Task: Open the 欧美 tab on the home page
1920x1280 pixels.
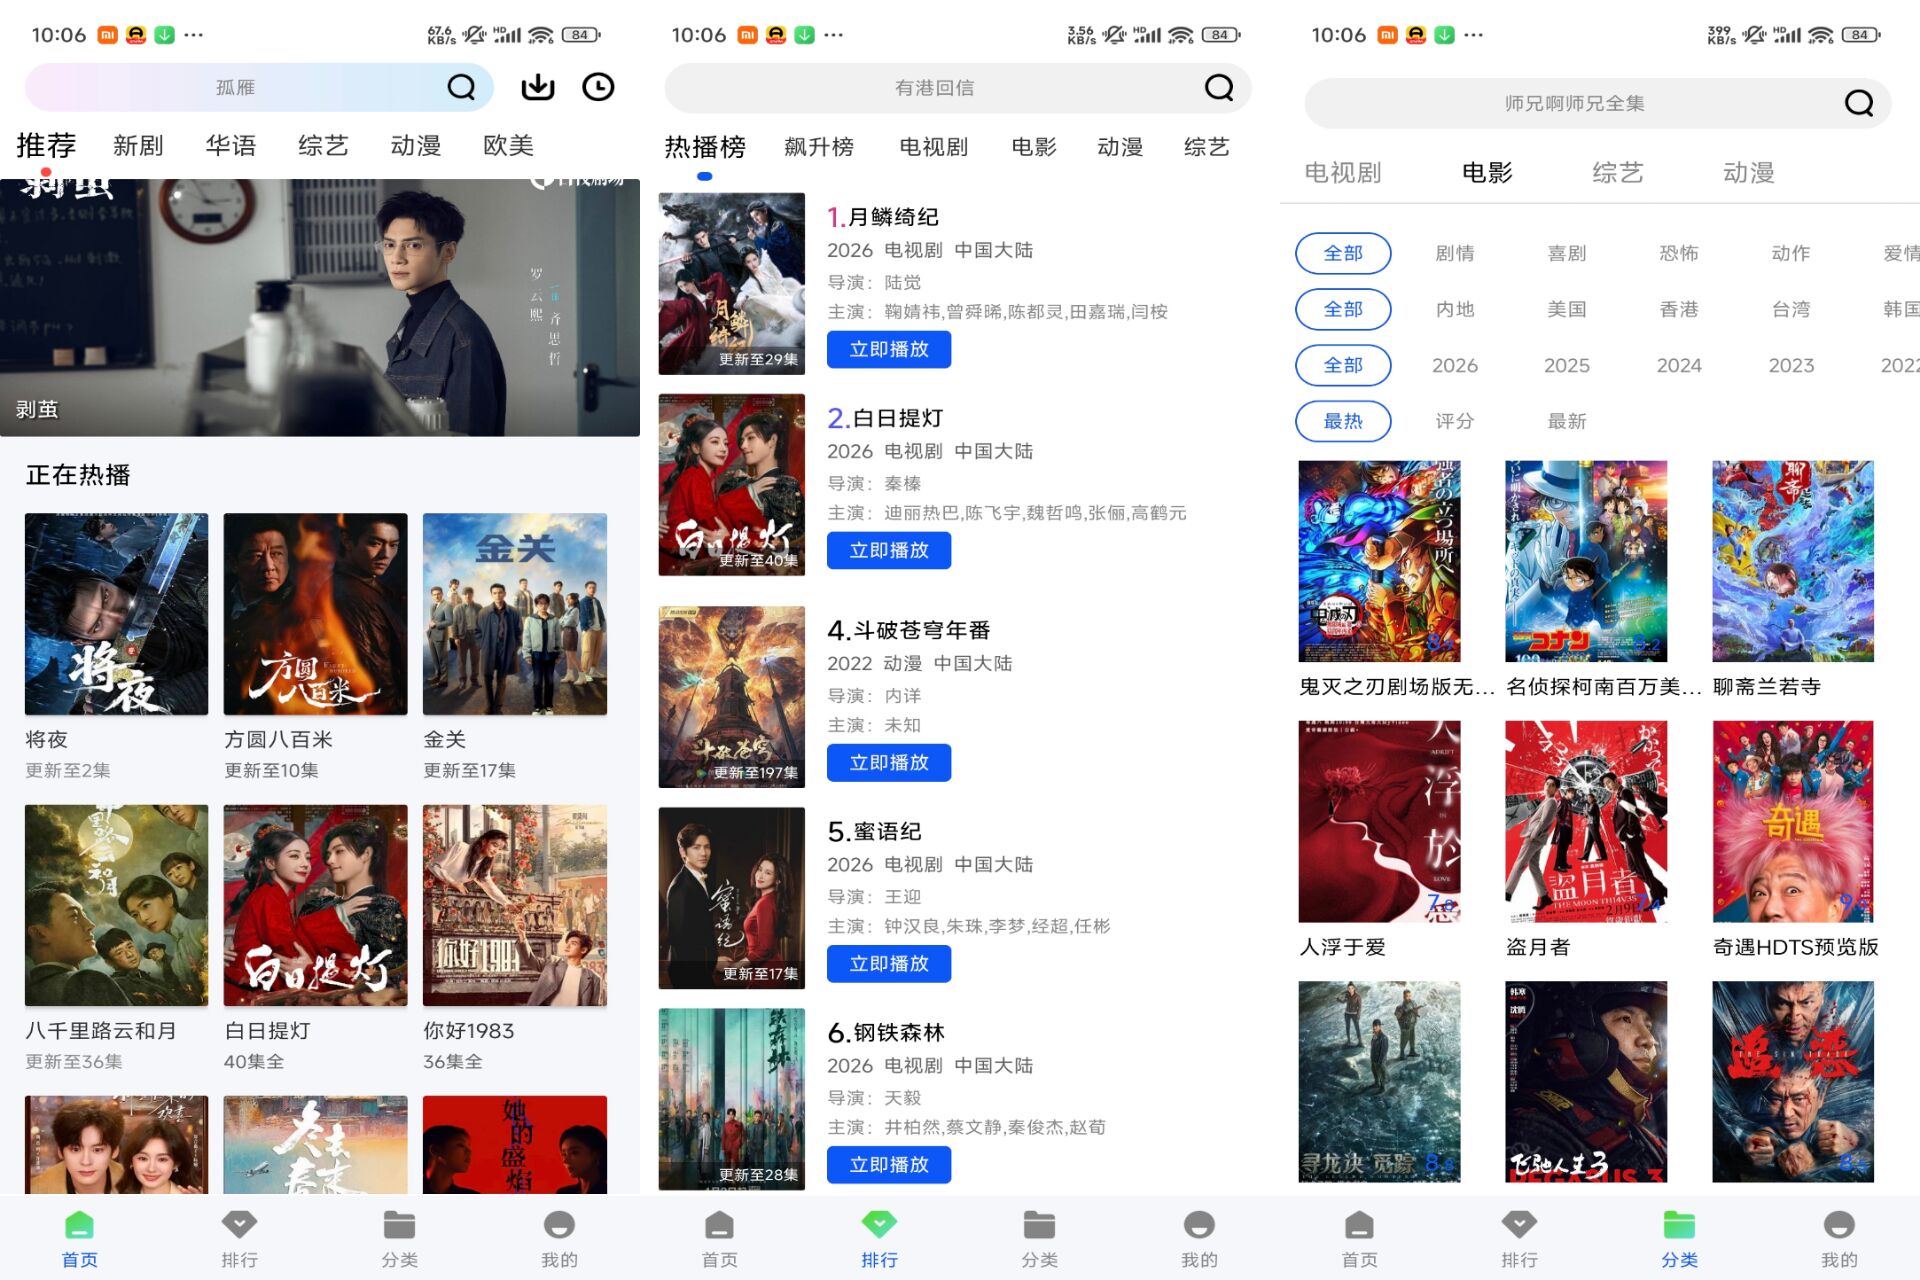Action: coord(508,145)
